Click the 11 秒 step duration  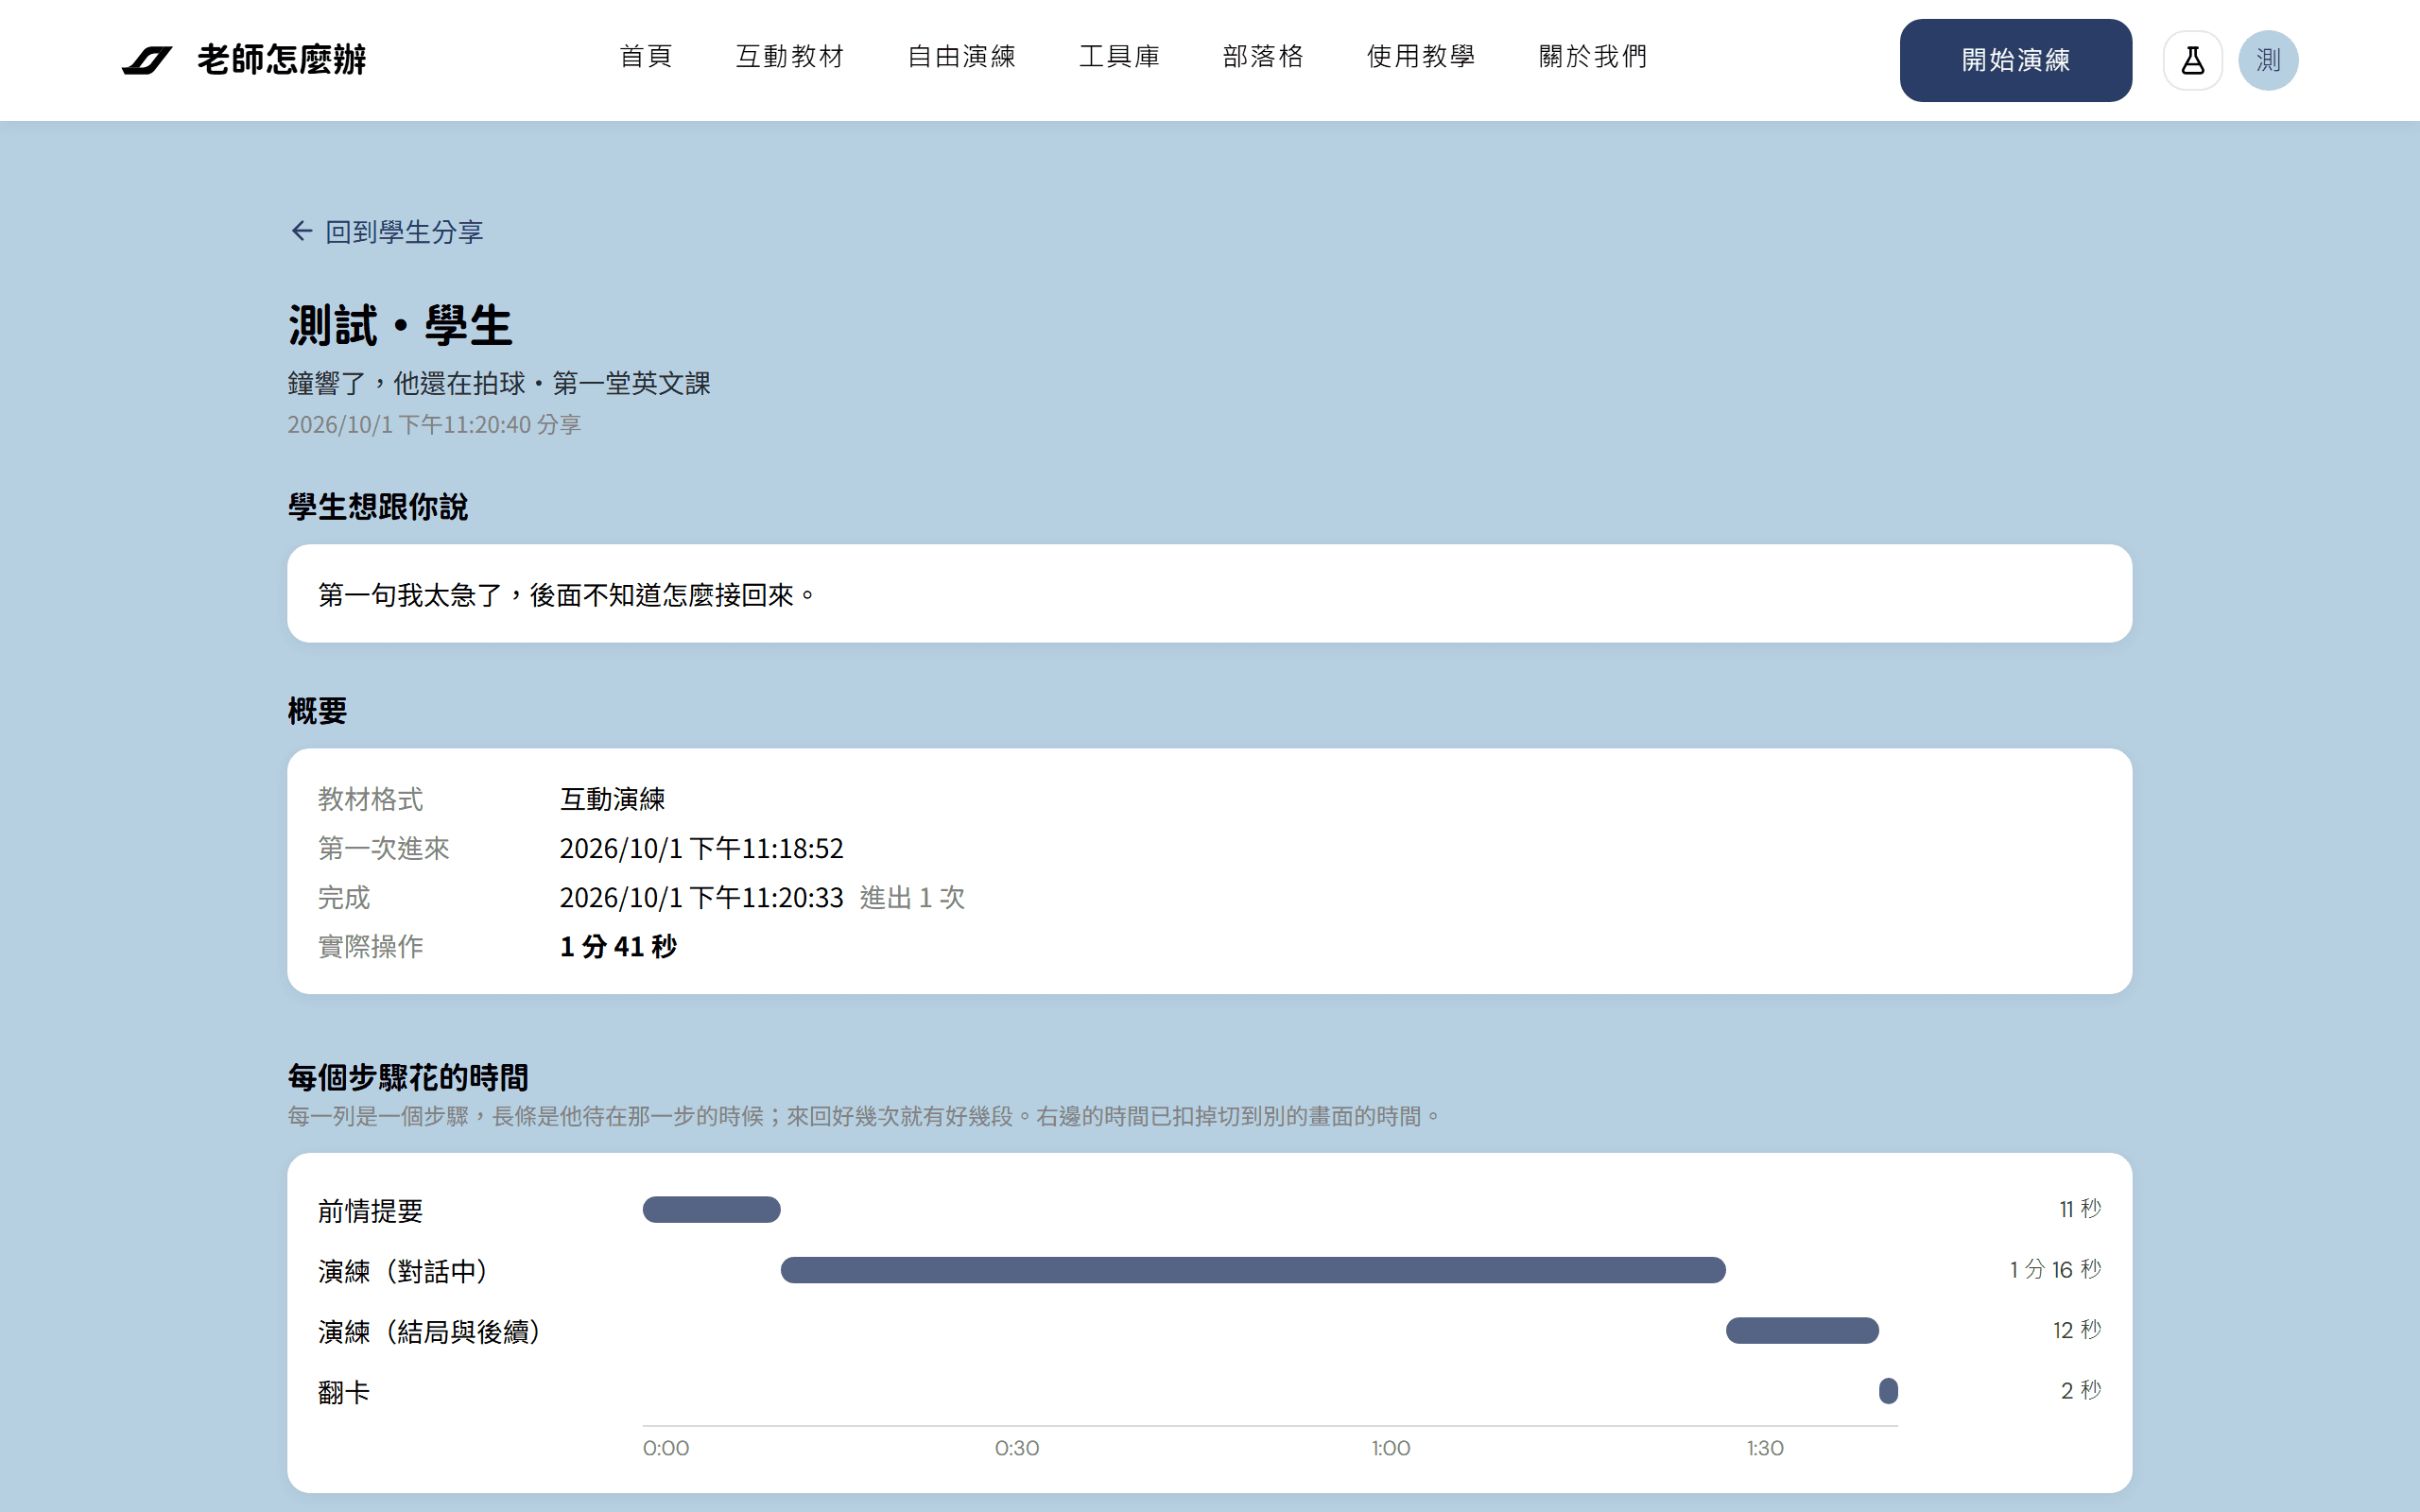[2080, 1209]
